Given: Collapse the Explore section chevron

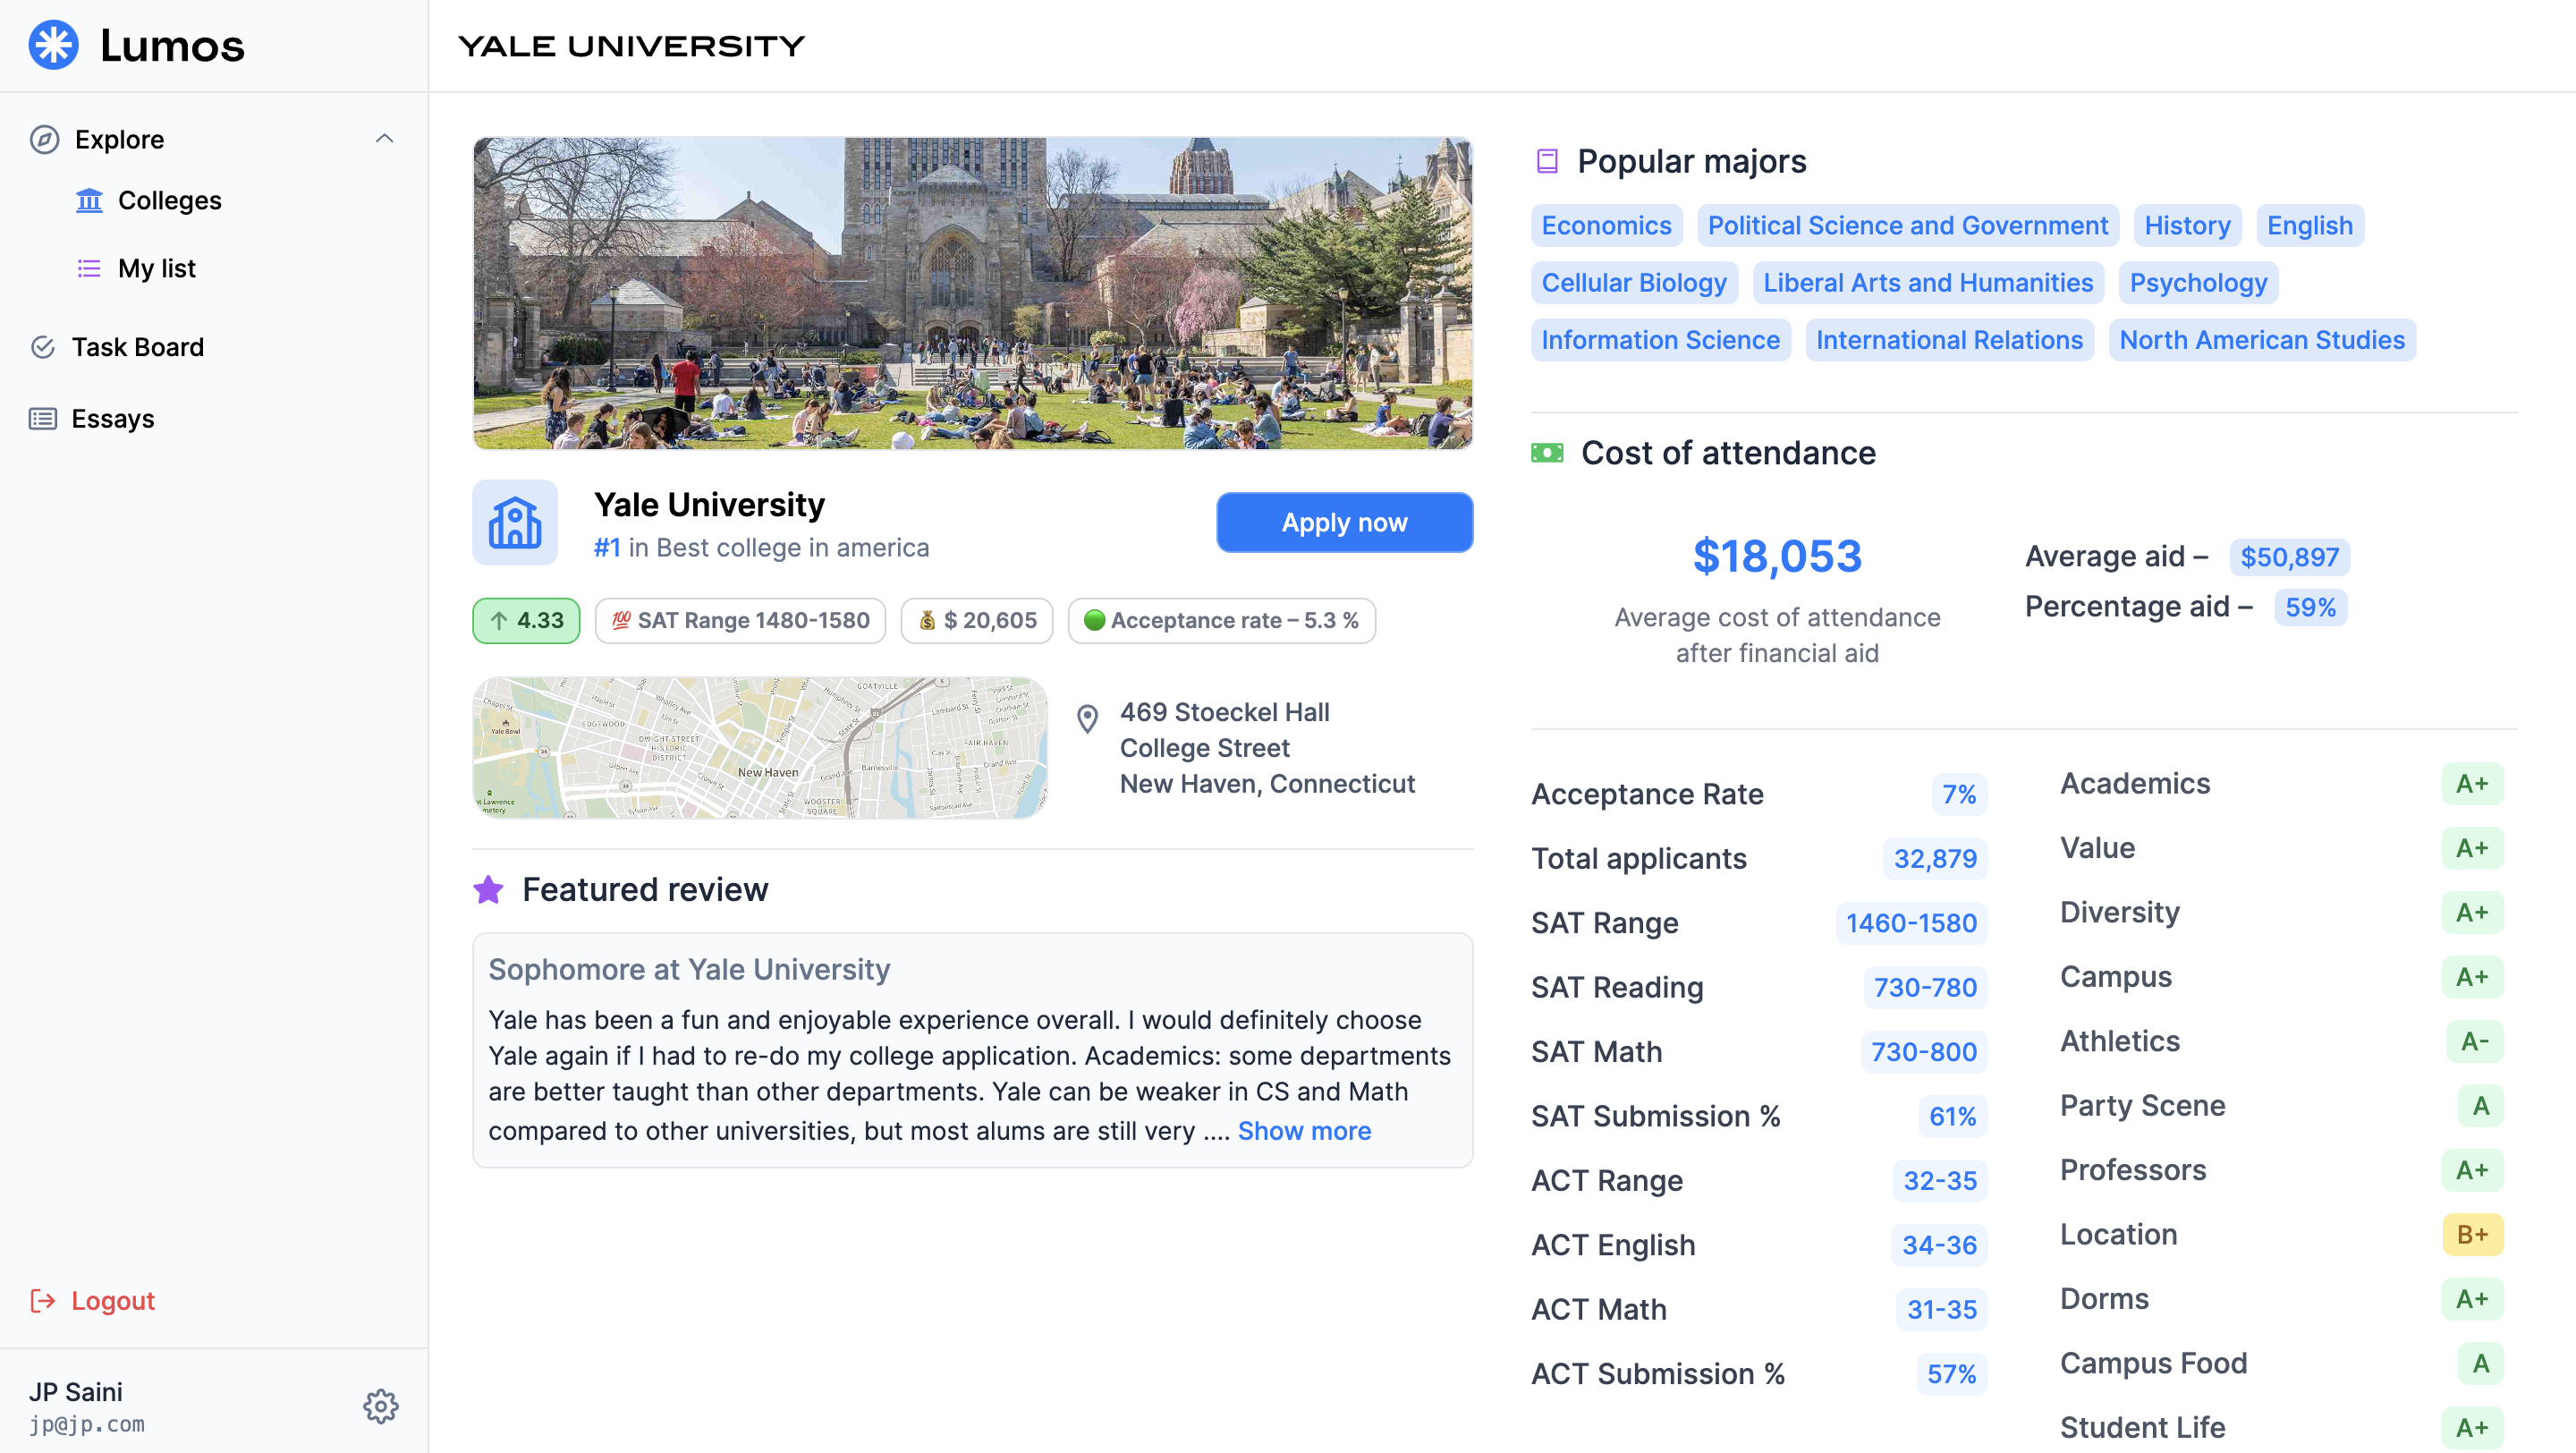Looking at the screenshot, I should (384, 139).
